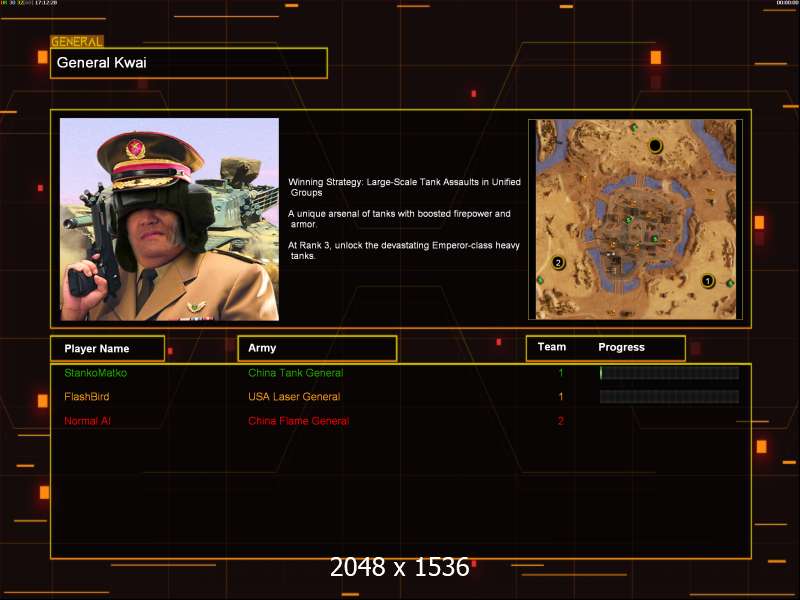Click the General Kwai name field
The height and width of the screenshot is (600, 800).
click(x=189, y=63)
